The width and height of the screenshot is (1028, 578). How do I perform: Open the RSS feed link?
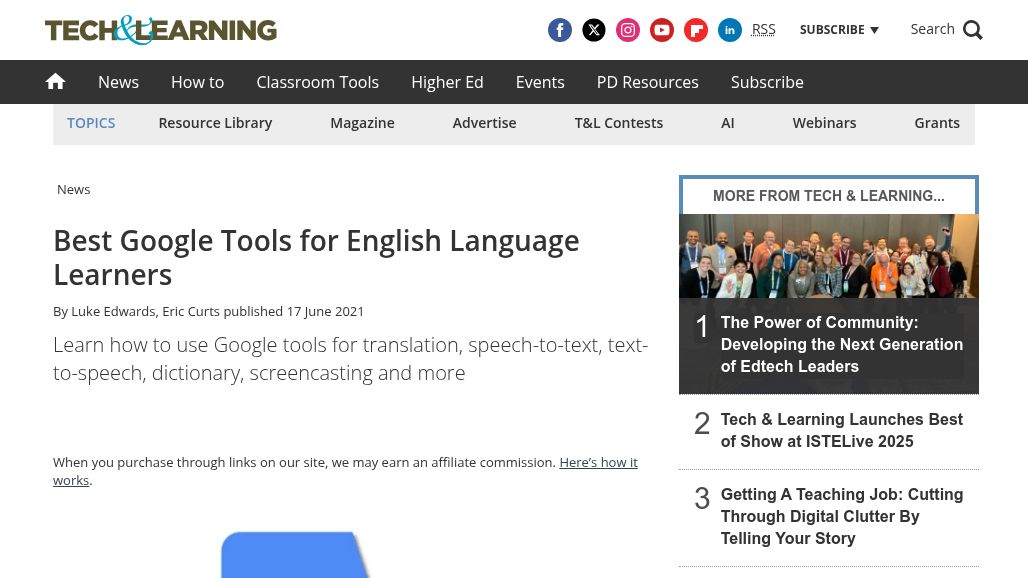763,29
